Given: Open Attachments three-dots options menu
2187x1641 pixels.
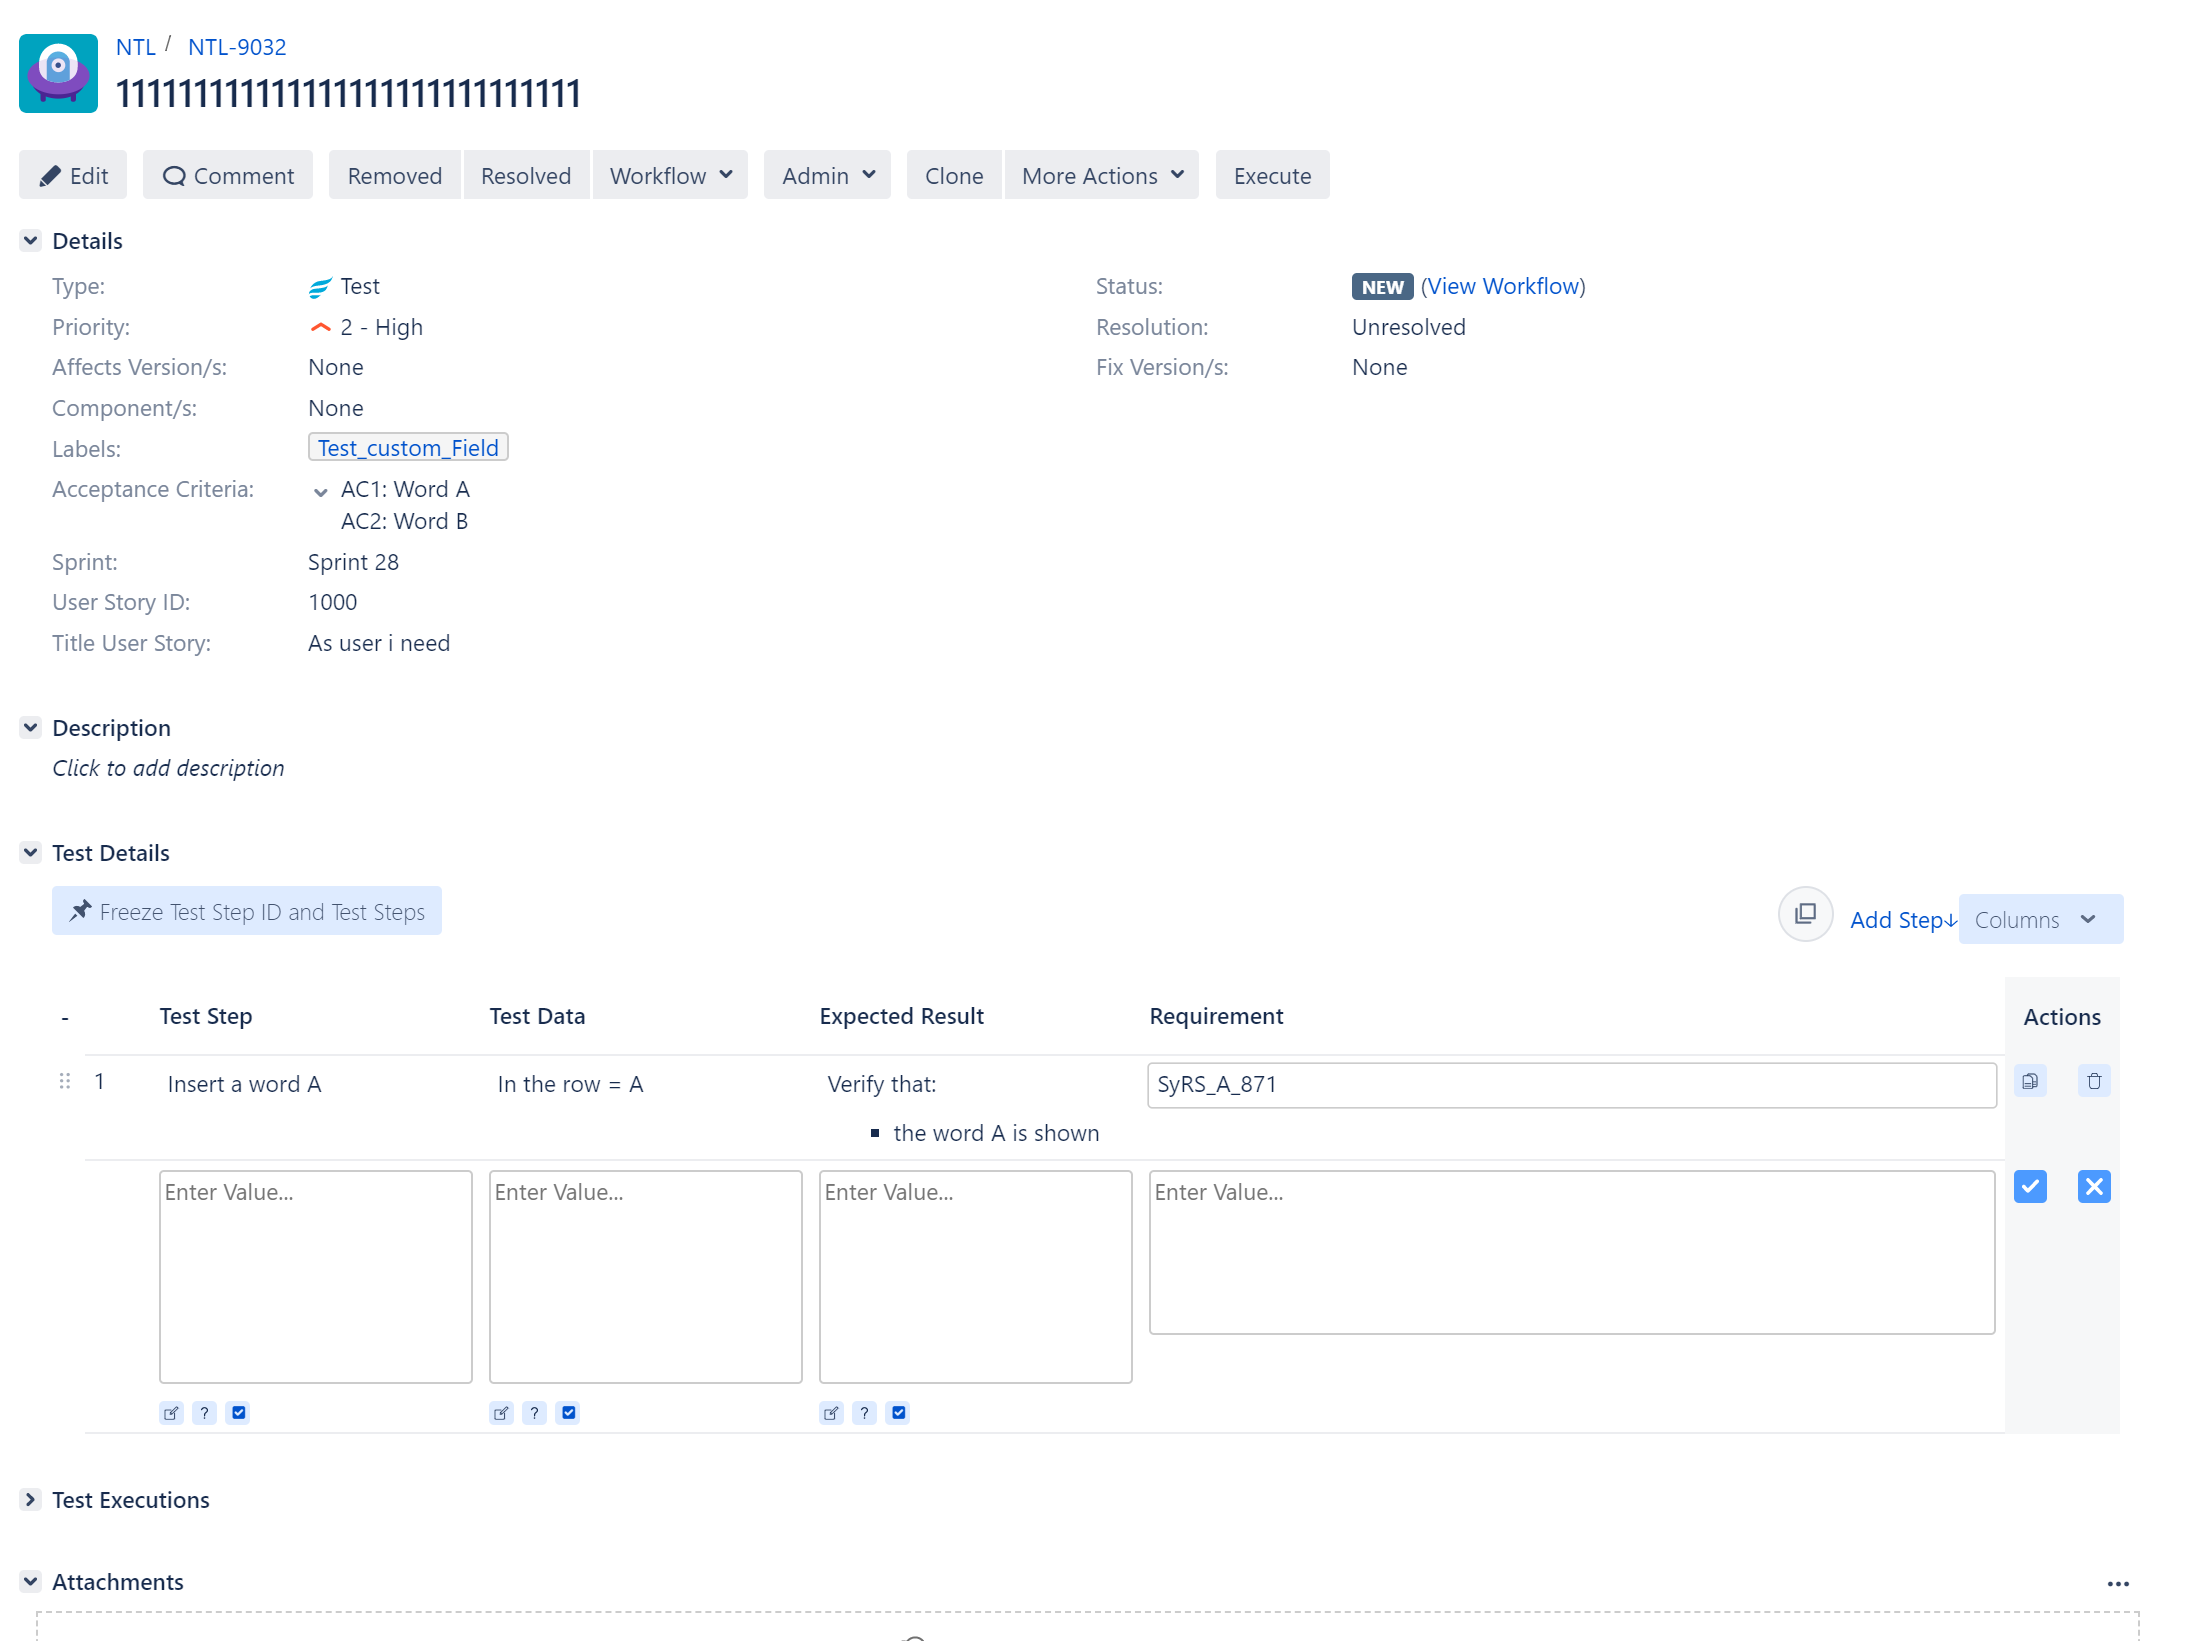Looking at the screenshot, I should [x=2118, y=1584].
